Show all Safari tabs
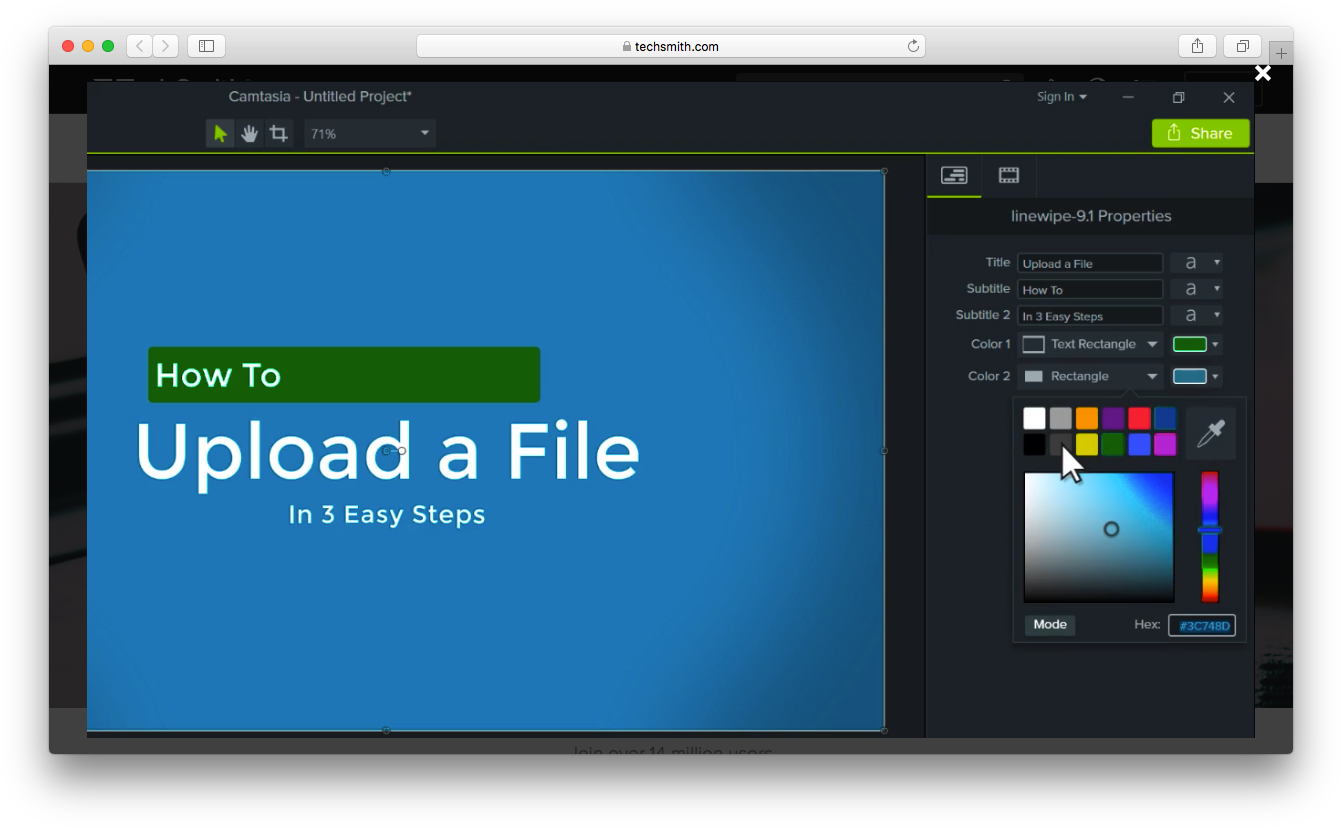The height and width of the screenshot is (828, 1341). [x=1242, y=46]
